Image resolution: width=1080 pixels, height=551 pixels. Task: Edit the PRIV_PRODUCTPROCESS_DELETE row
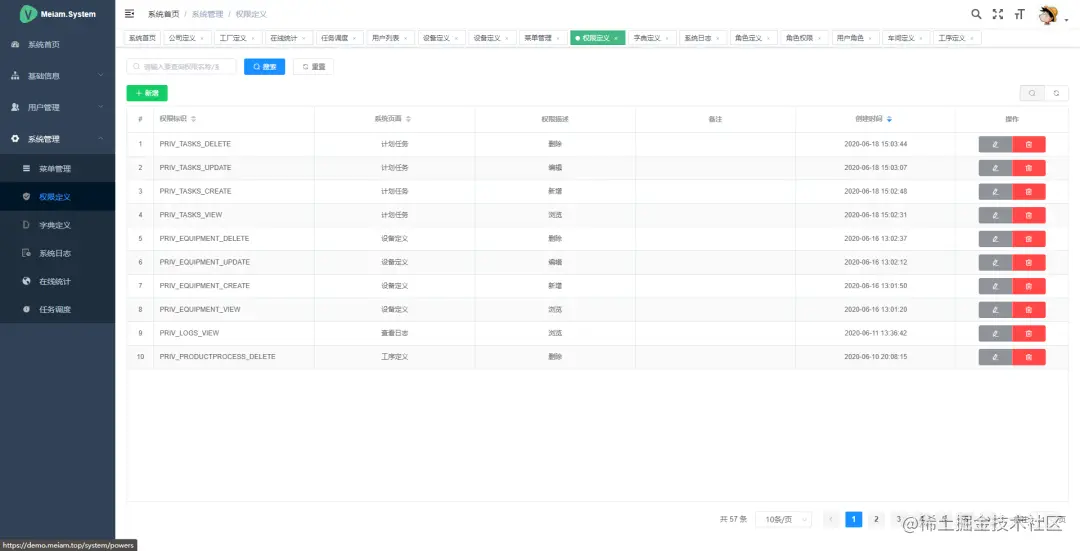coord(995,357)
